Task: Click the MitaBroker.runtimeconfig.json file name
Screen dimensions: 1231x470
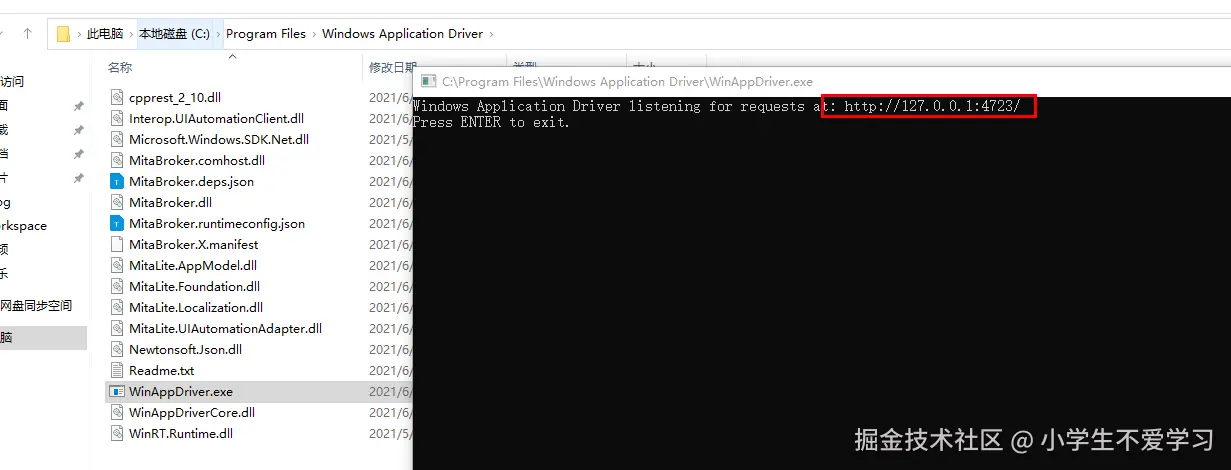Action: pyautogui.click(x=217, y=223)
